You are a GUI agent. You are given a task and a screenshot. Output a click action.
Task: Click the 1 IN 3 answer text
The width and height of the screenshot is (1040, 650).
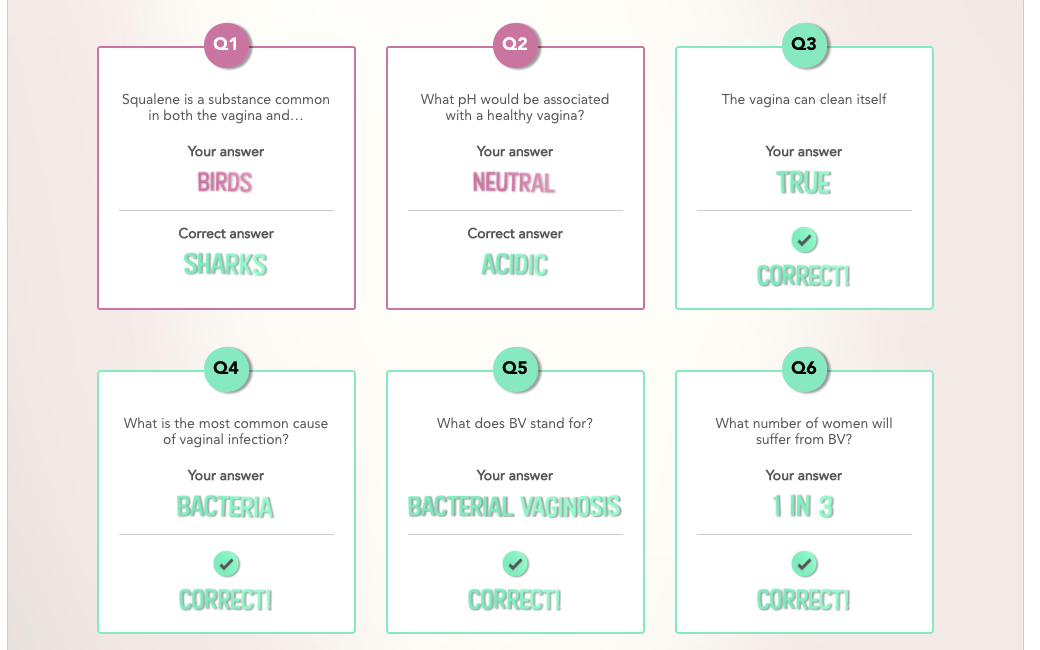click(804, 507)
